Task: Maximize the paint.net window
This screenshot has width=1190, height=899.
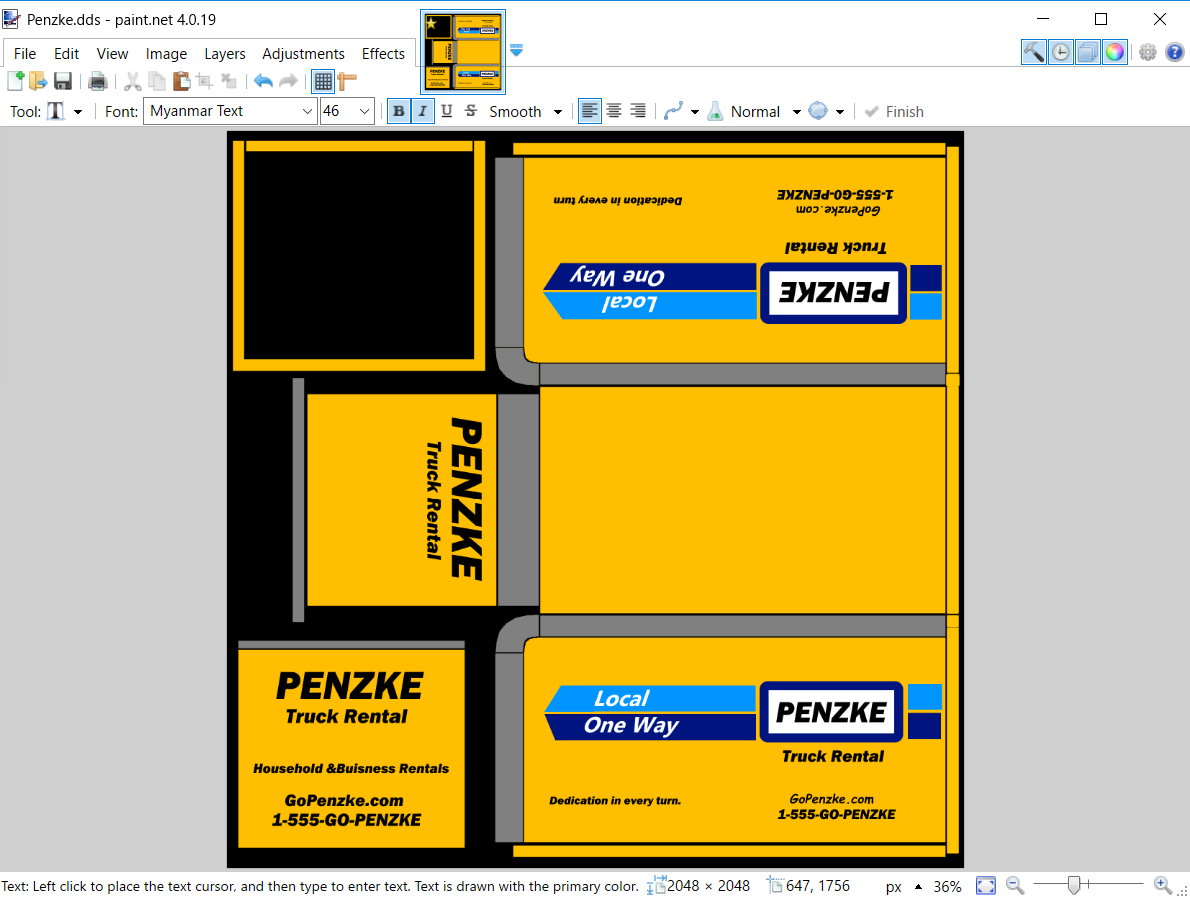Action: pyautogui.click(x=1101, y=19)
